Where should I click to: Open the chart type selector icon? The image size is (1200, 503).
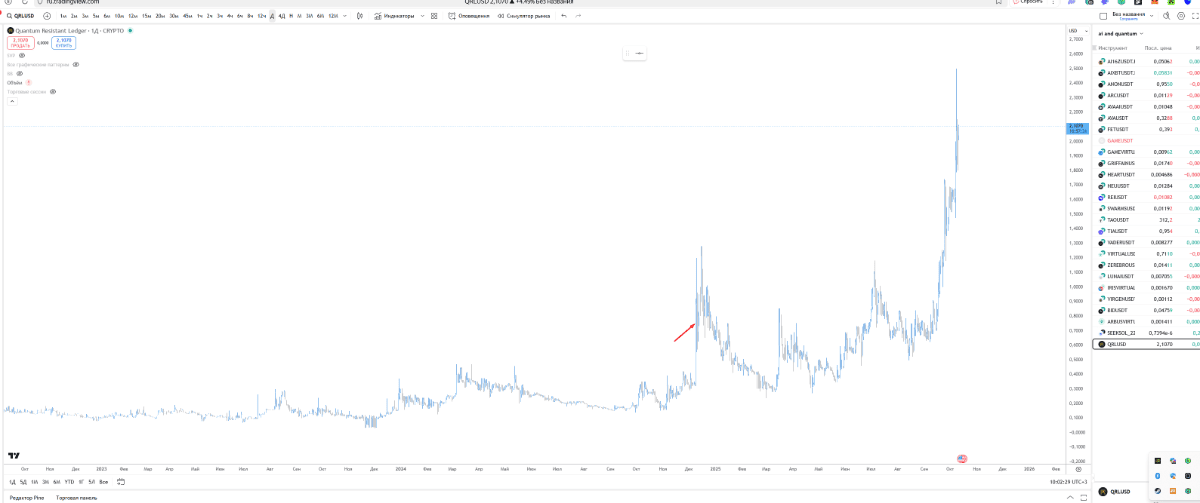tap(355, 16)
